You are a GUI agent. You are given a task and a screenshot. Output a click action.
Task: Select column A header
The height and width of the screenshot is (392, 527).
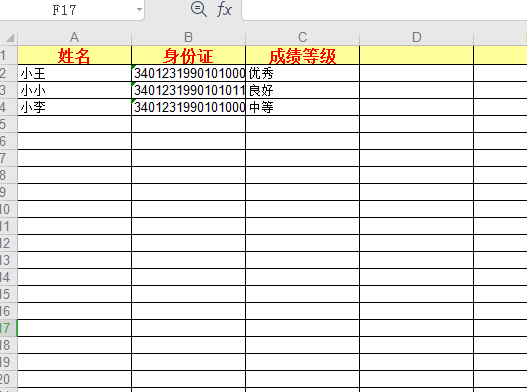(74, 37)
